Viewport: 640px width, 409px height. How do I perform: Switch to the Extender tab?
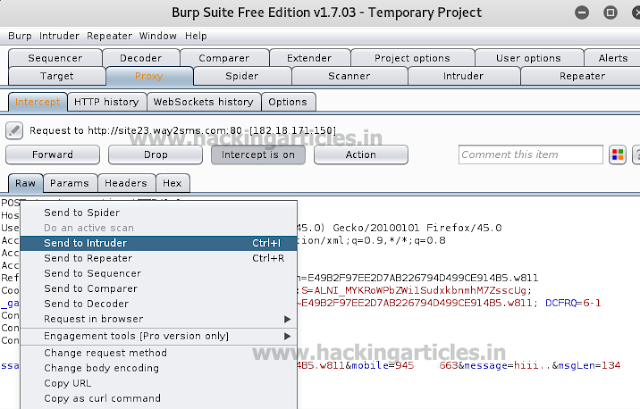309,58
